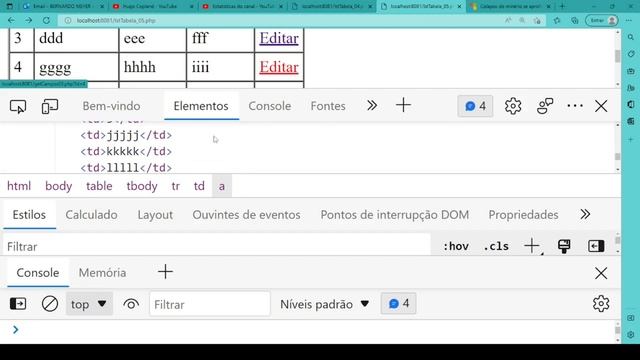The height and width of the screenshot is (360, 640).
Task: Expand more DevTools tabs chevron
Action: (371, 106)
